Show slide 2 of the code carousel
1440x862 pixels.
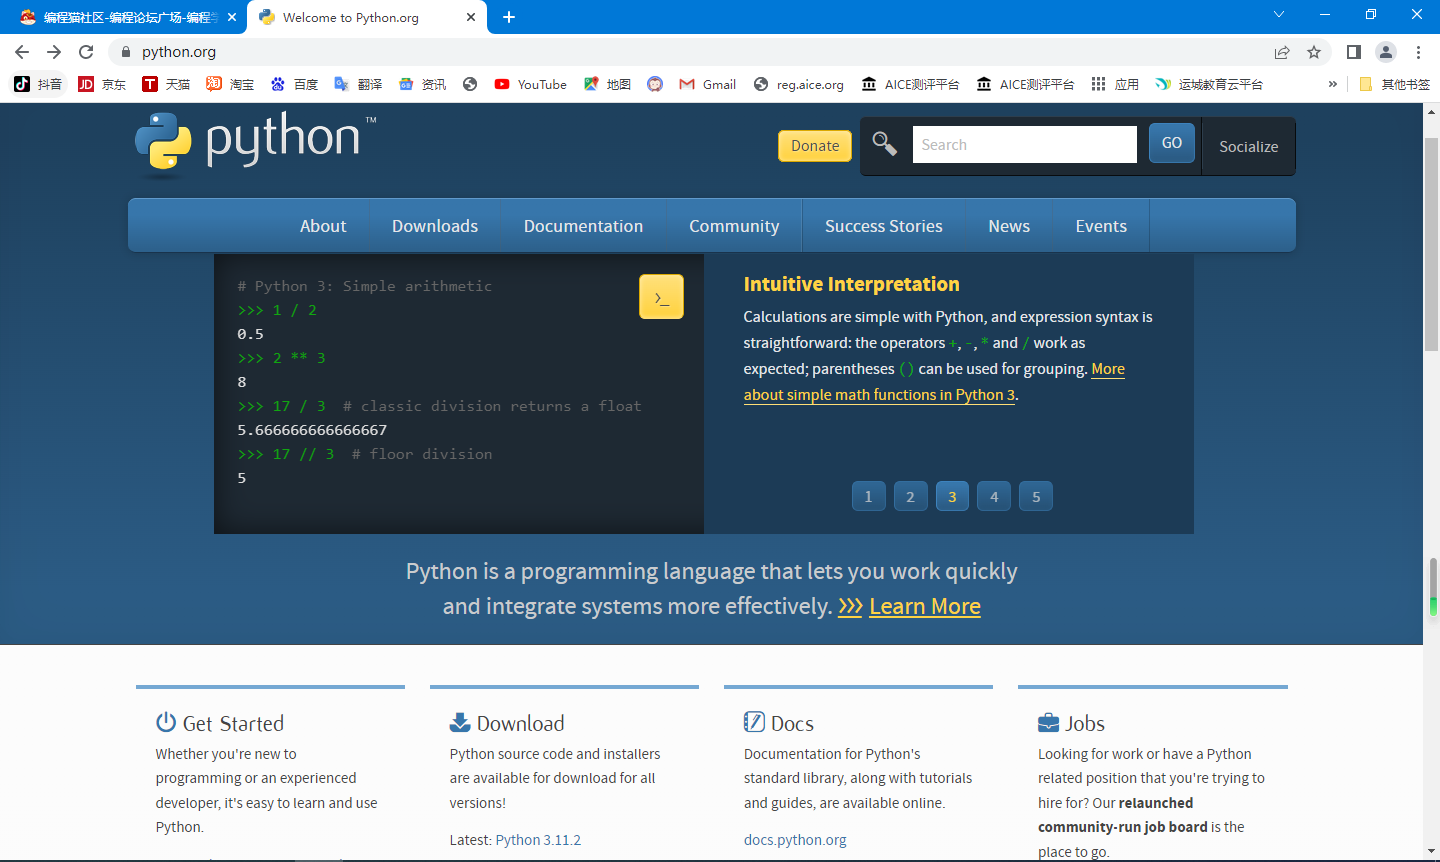tap(910, 496)
